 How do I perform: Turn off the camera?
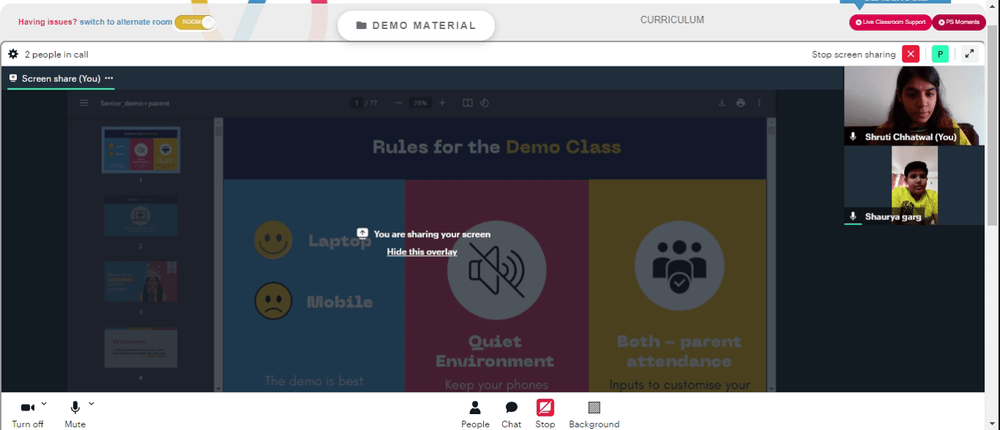(27, 413)
